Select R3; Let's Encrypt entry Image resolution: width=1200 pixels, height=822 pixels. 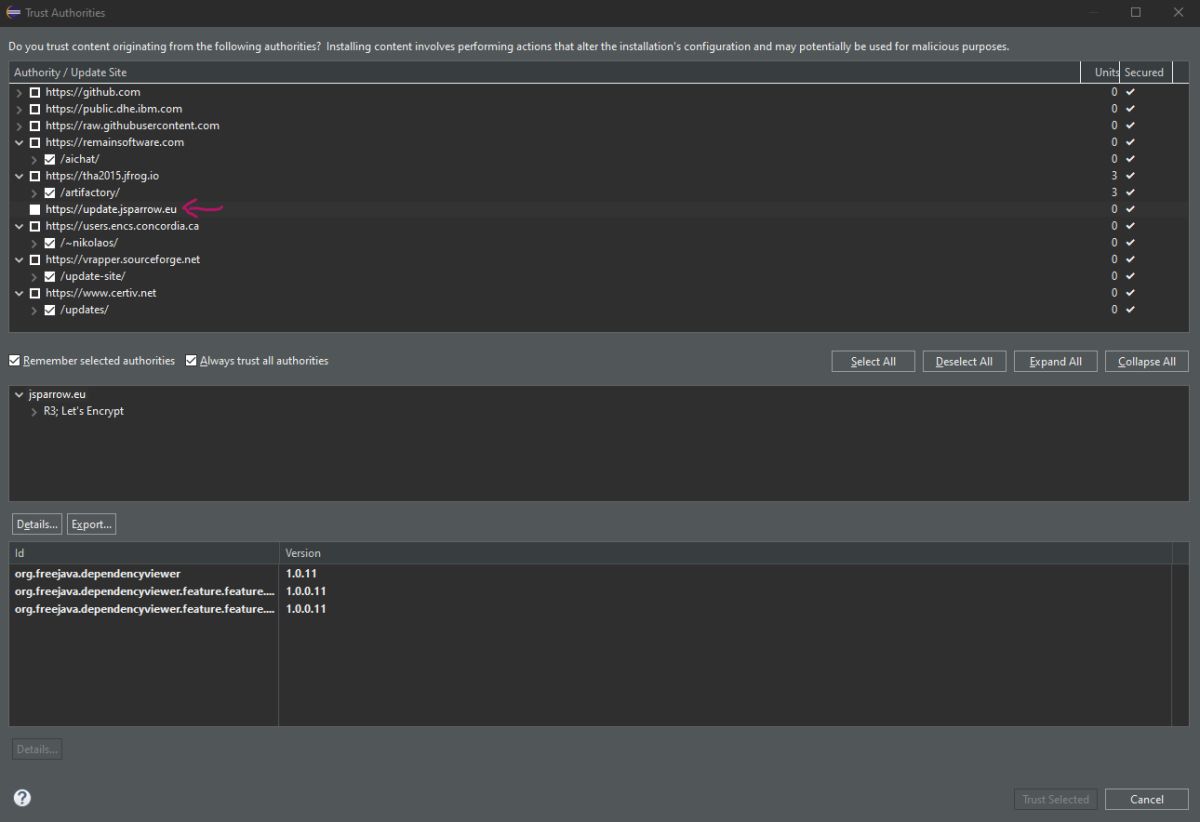(84, 411)
